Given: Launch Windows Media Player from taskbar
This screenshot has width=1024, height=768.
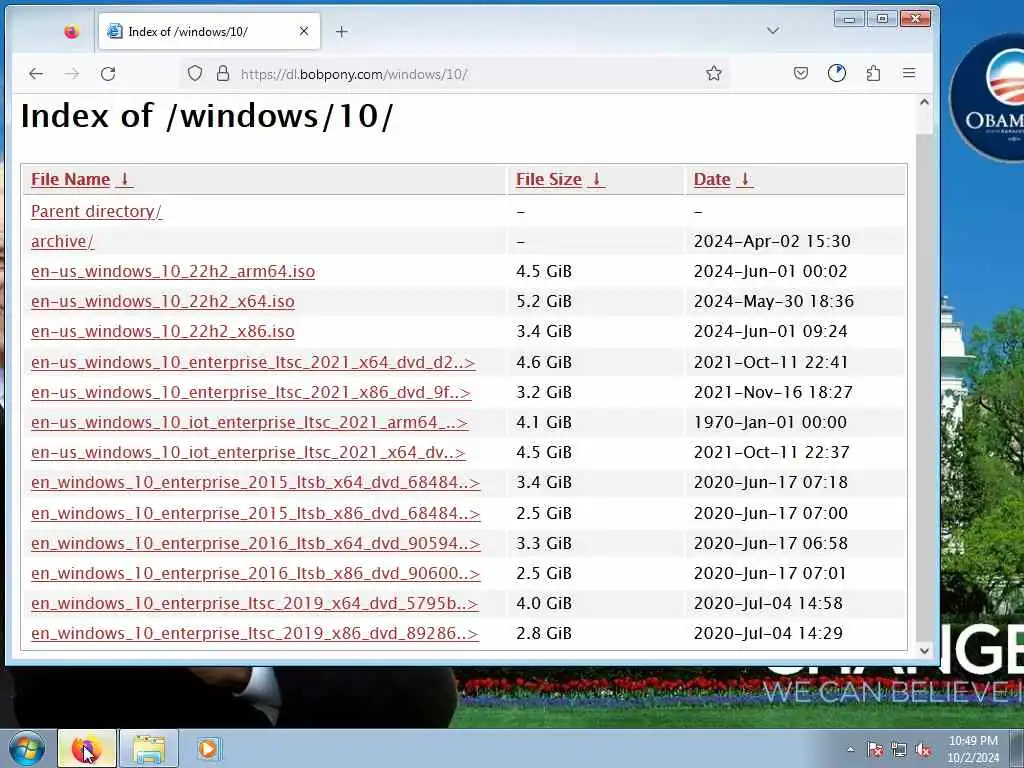Looking at the screenshot, I should tap(209, 748).
